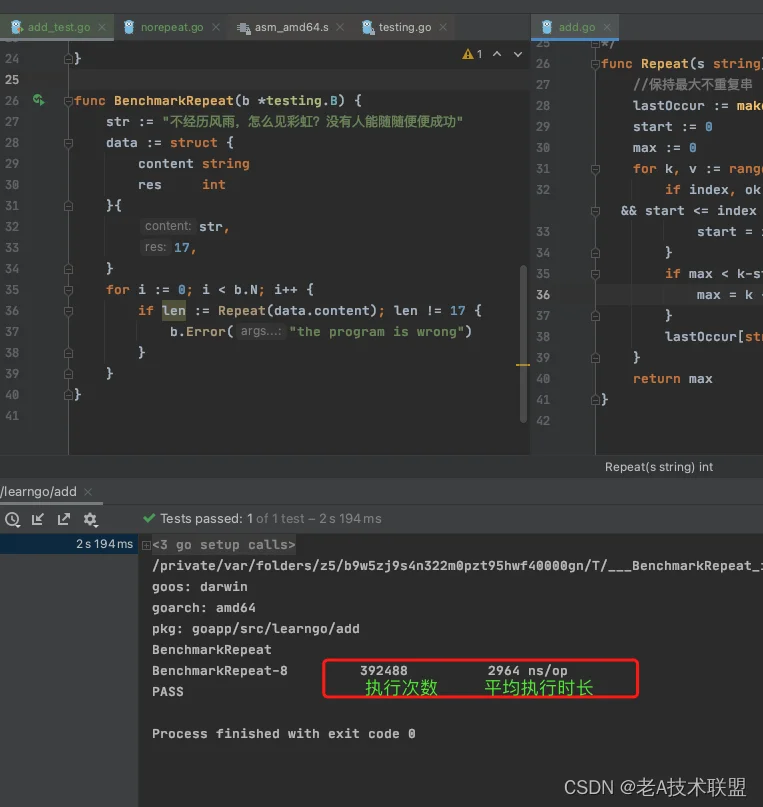
Task: Collapse the for range fold at add.go line 31
Action: click(x=595, y=169)
